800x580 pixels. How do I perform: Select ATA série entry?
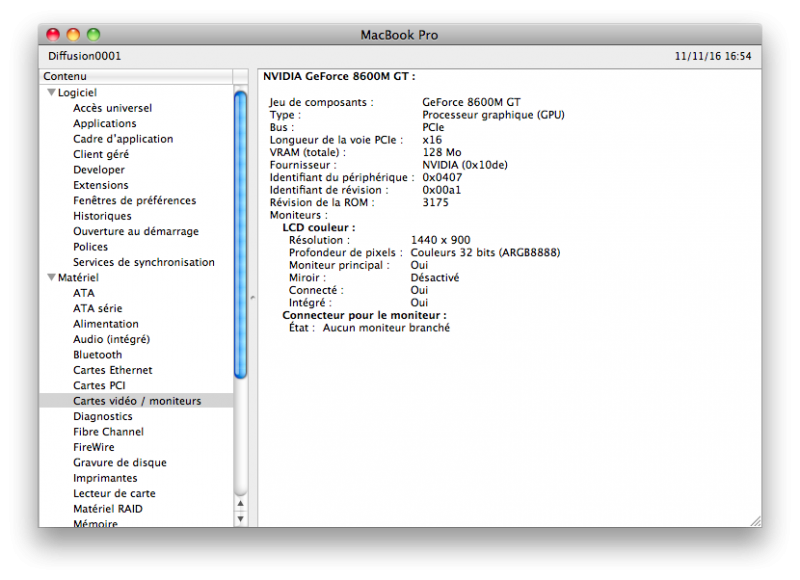(x=97, y=309)
